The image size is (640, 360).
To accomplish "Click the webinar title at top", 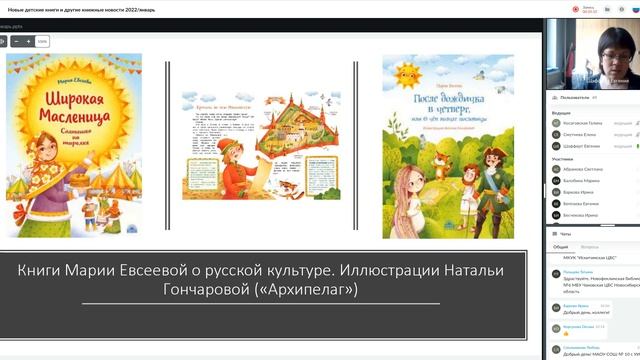I will [x=81, y=9].
